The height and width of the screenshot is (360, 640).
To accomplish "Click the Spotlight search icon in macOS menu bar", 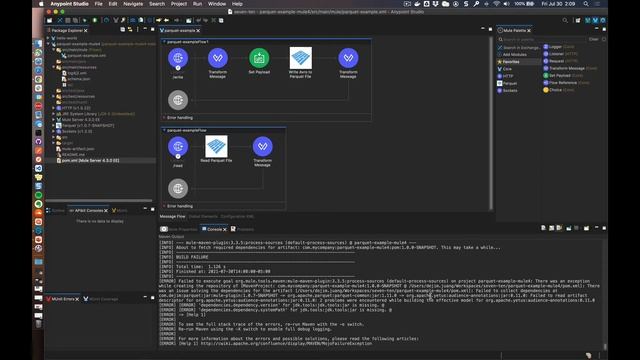I will (x=586, y=4).
